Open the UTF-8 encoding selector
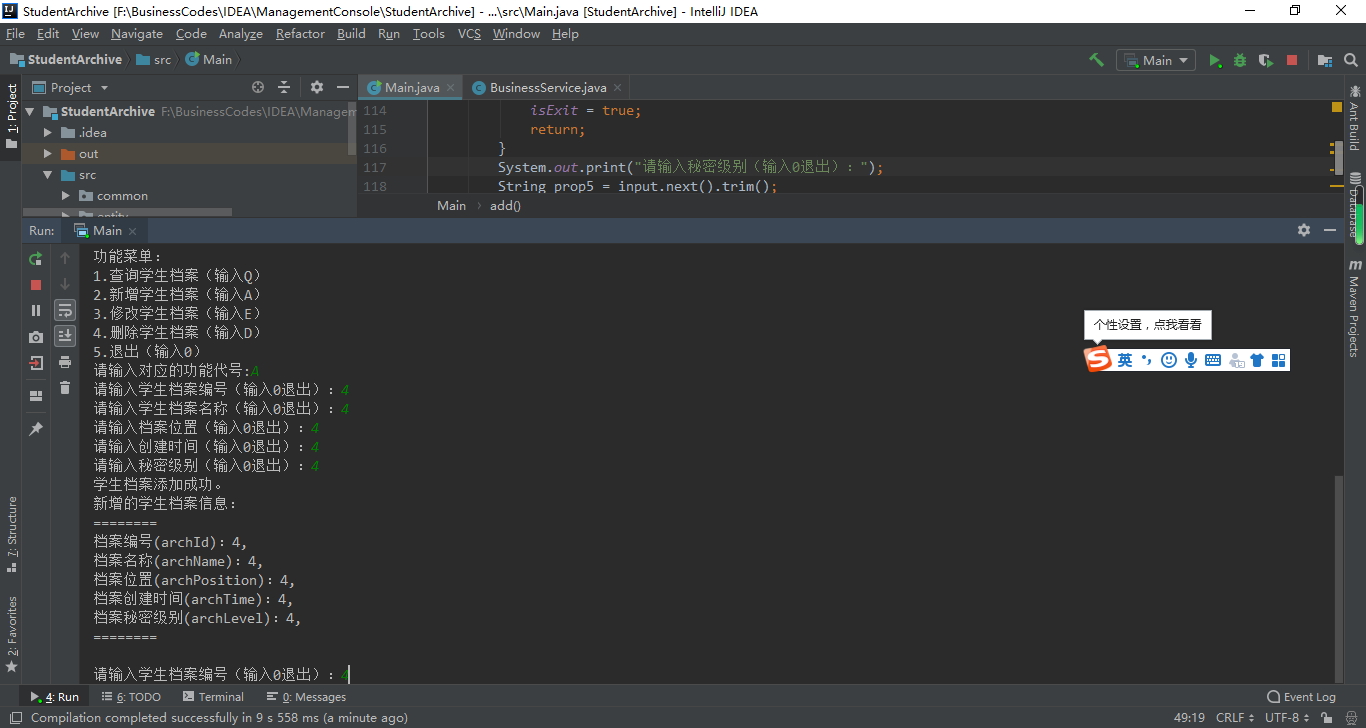The image size is (1366, 728). click(1287, 717)
